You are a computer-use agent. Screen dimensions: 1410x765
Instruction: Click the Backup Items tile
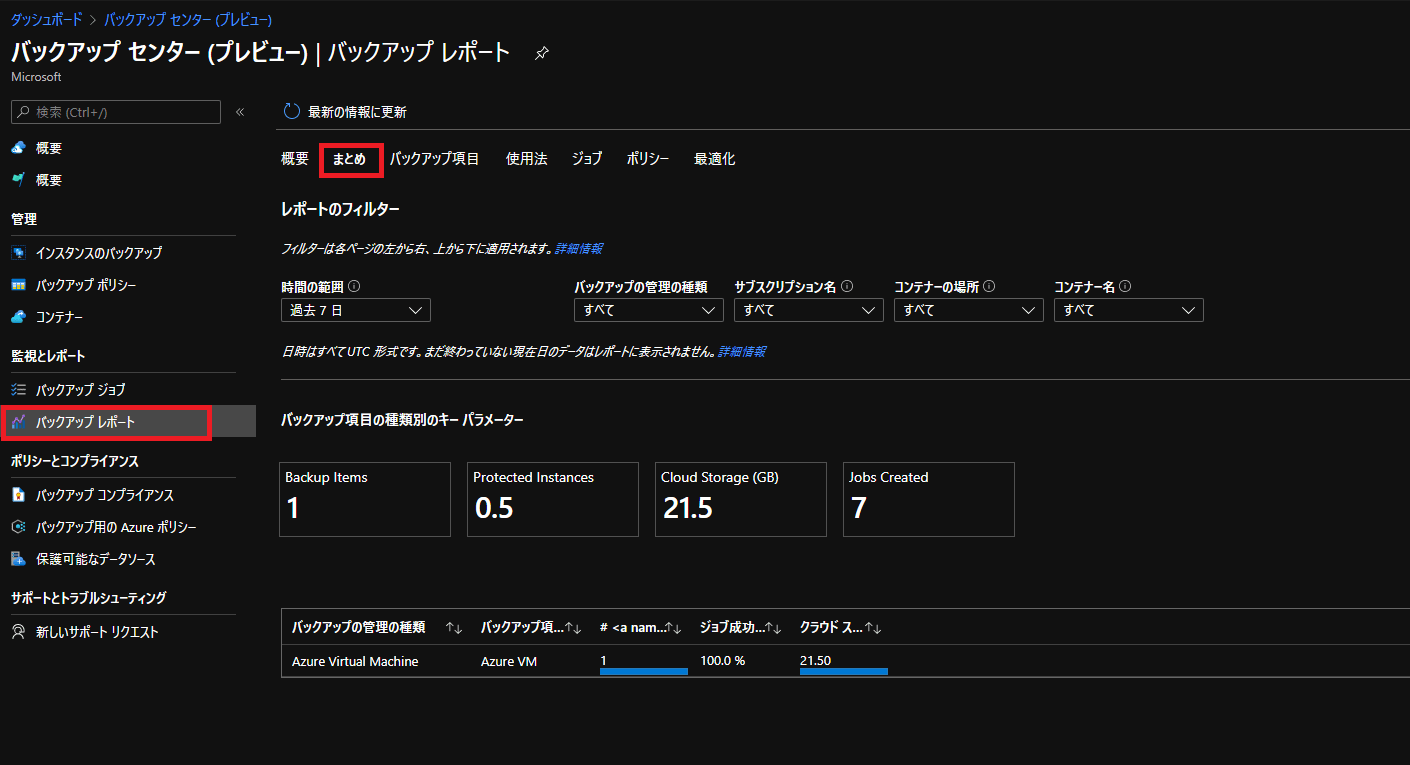(365, 499)
